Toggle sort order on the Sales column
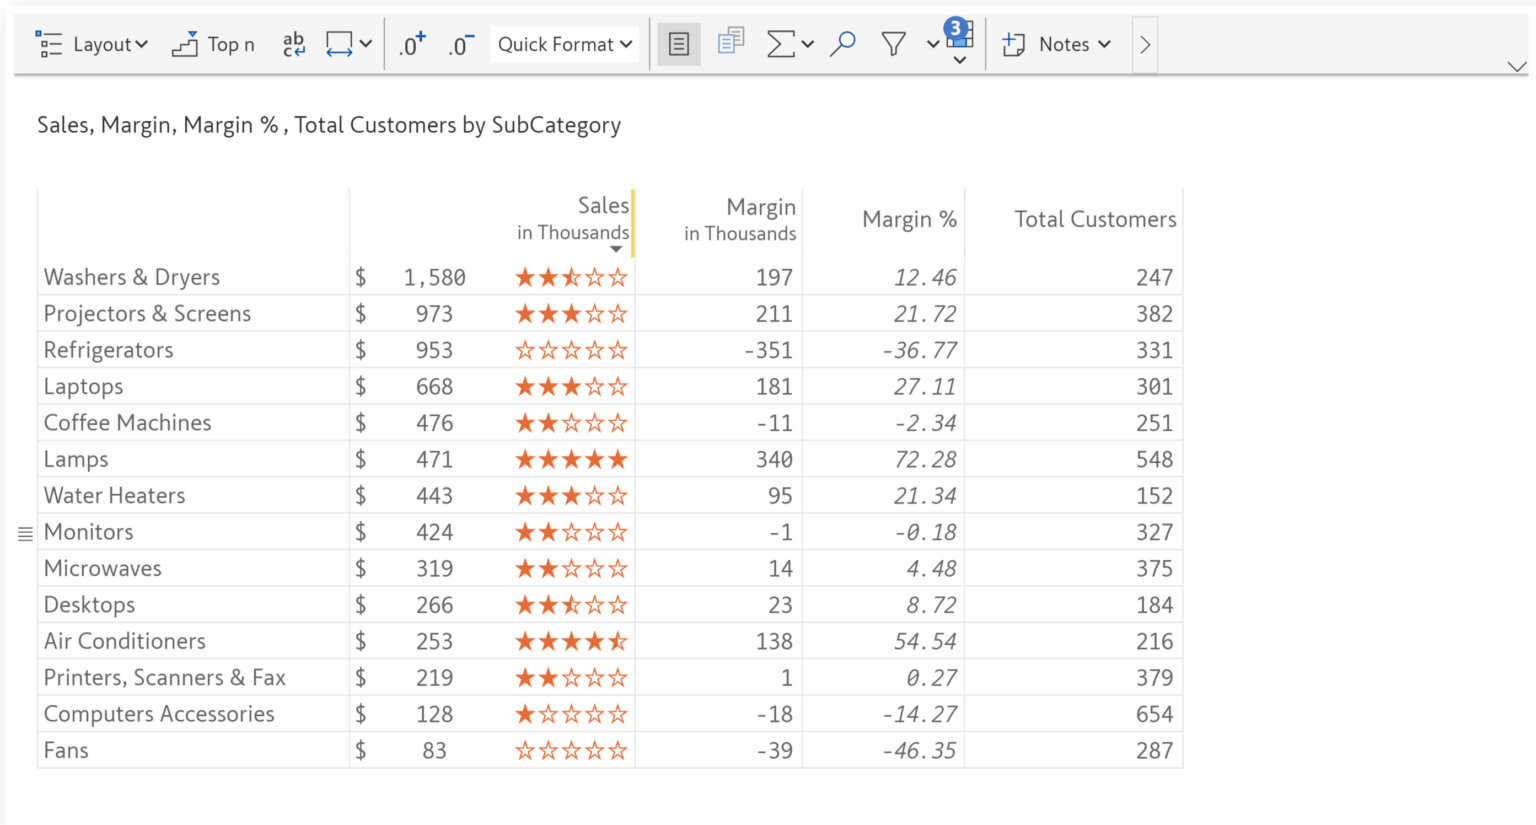The width and height of the screenshot is (1536, 825). tap(616, 248)
